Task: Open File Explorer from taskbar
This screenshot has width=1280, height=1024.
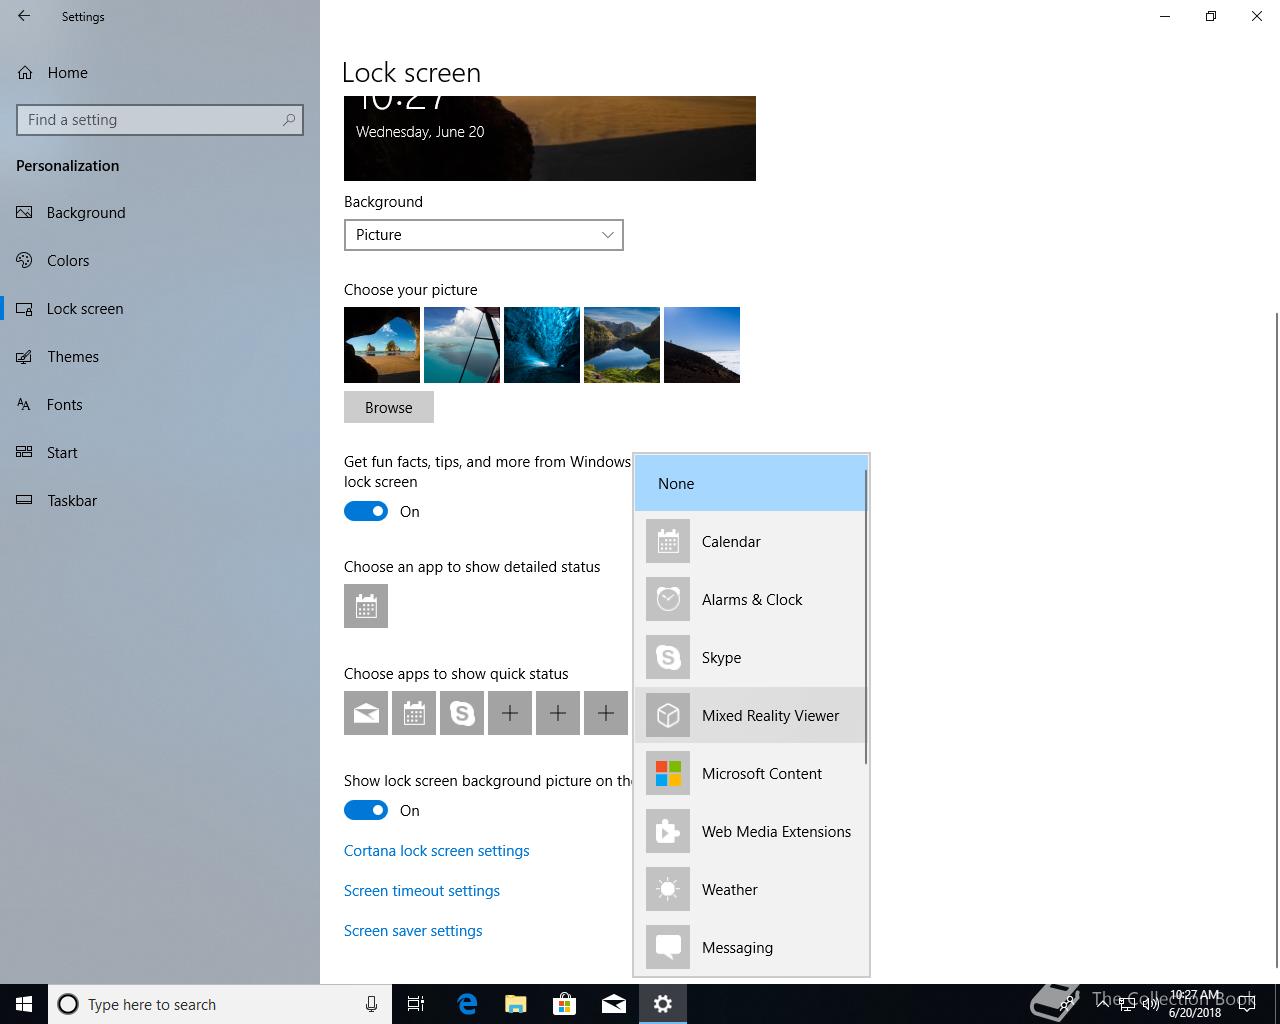Action: pyautogui.click(x=516, y=1004)
